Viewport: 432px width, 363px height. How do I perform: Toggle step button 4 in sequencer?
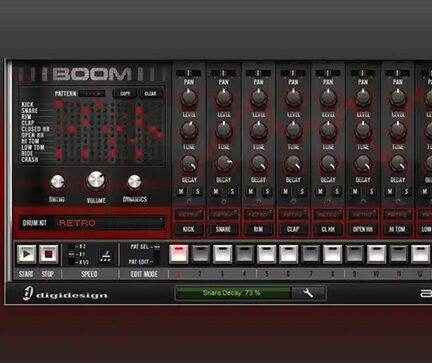[x=245, y=254]
